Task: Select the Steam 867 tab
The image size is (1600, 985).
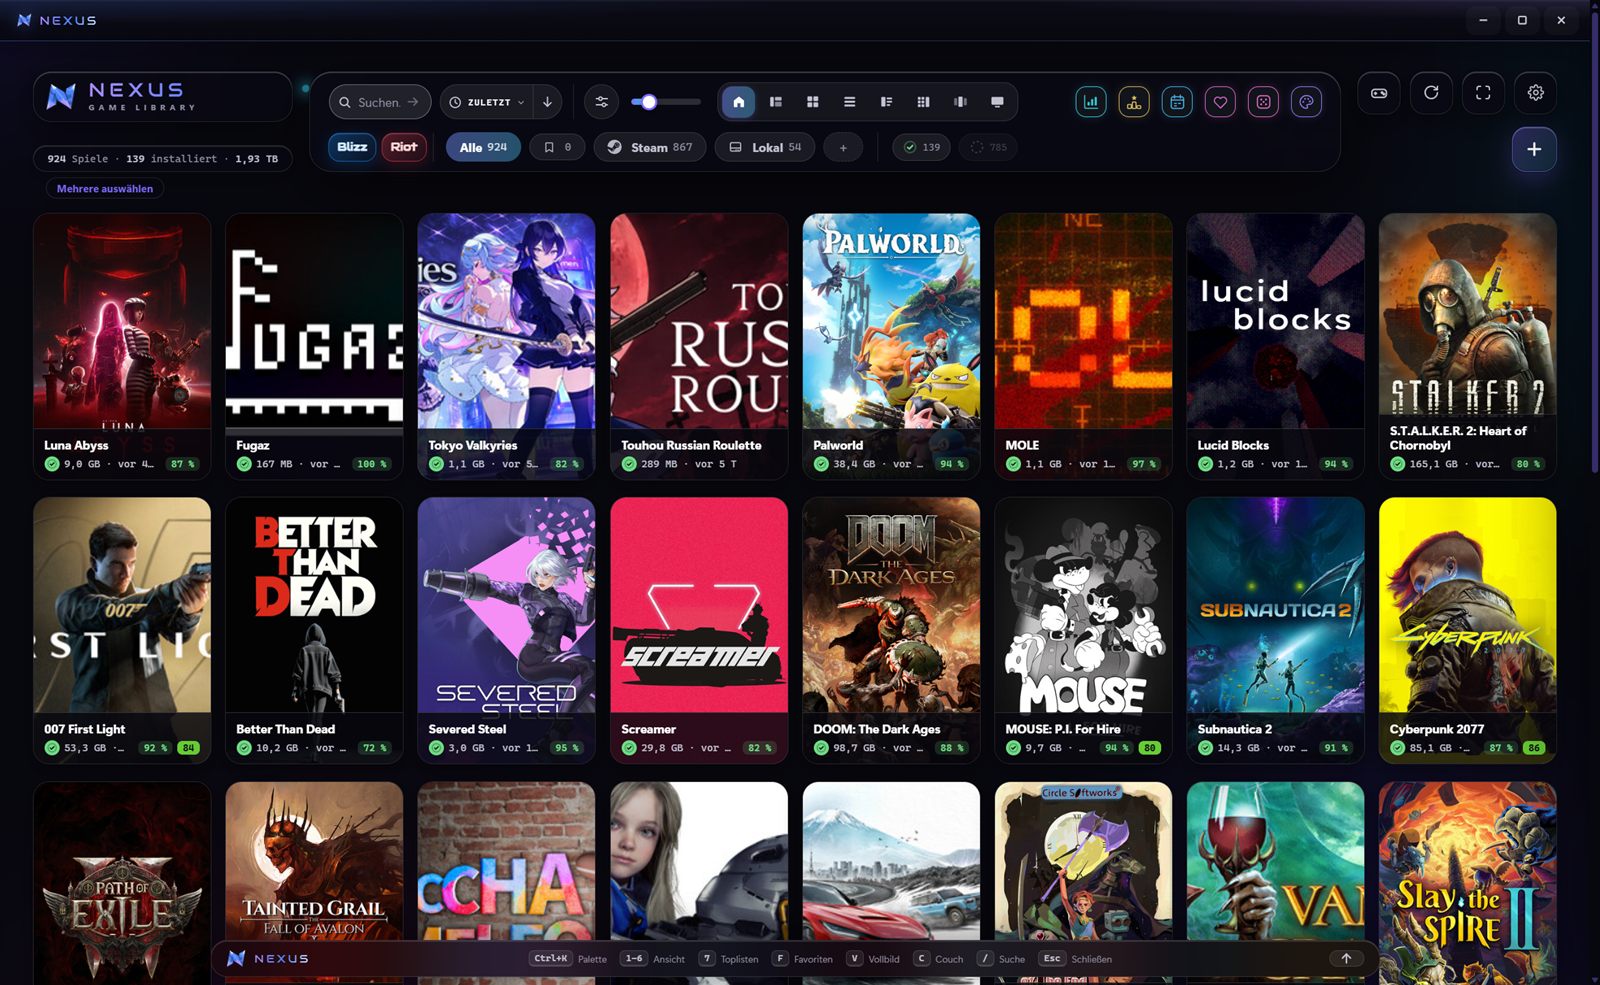Action: [650, 147]
